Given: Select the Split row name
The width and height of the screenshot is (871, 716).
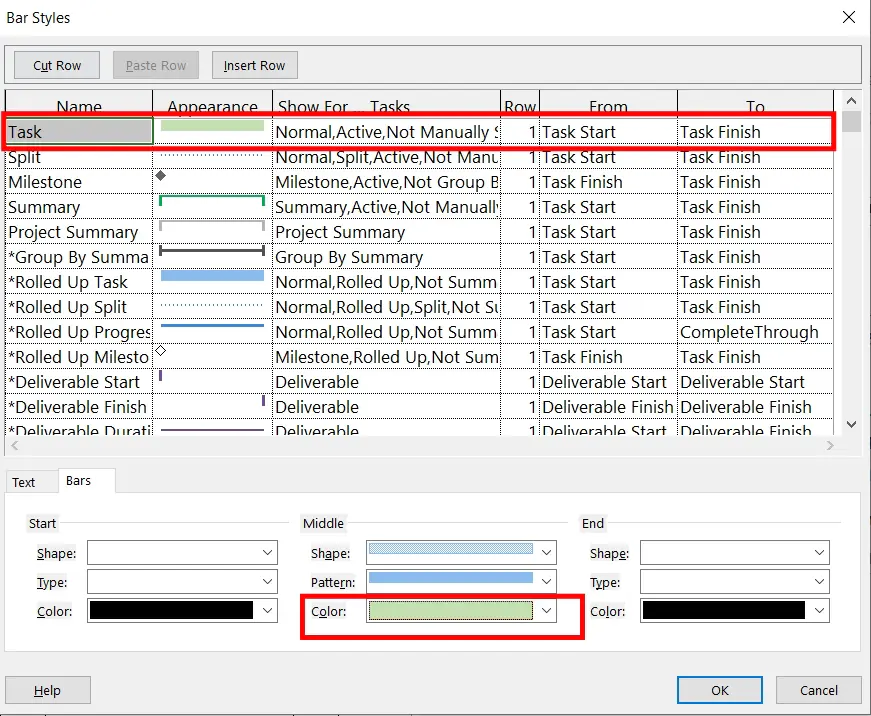Looking at the screenshot, I should point(79,157).
